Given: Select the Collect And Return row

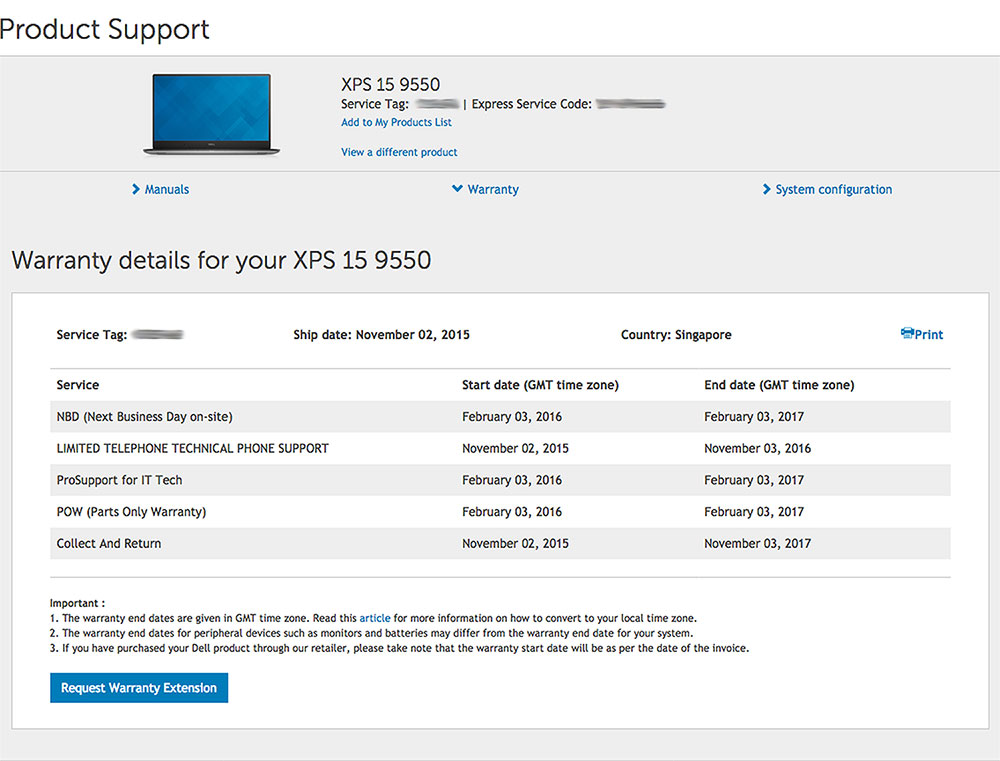Looking at the screenshot, I should tap(500, 543).
